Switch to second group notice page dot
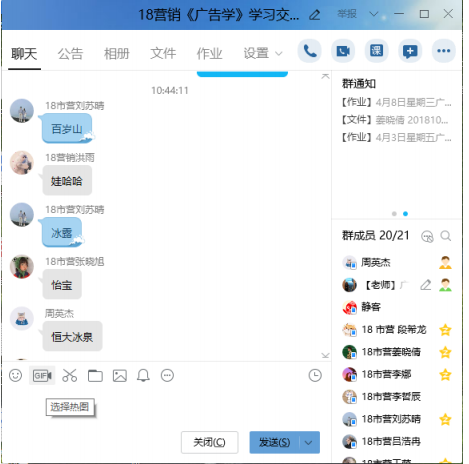The width and height of the screenshot is (469, 464). pos(405,214)
